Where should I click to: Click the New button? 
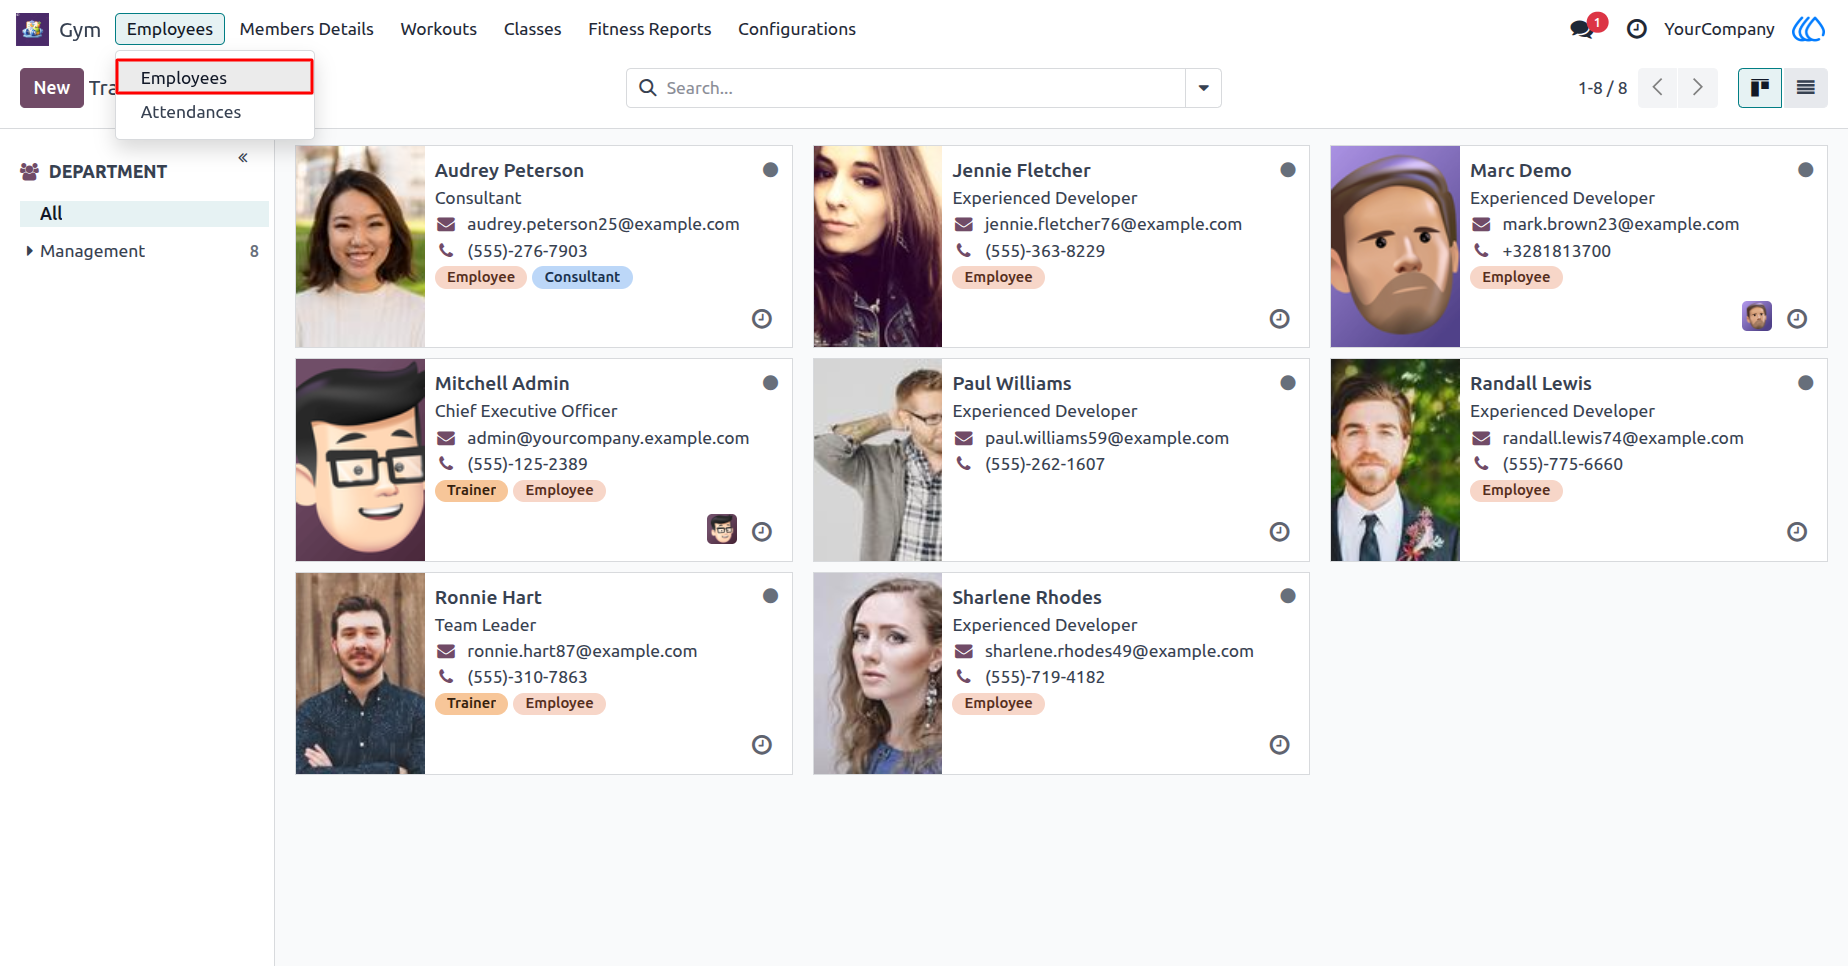pos(52,88)
